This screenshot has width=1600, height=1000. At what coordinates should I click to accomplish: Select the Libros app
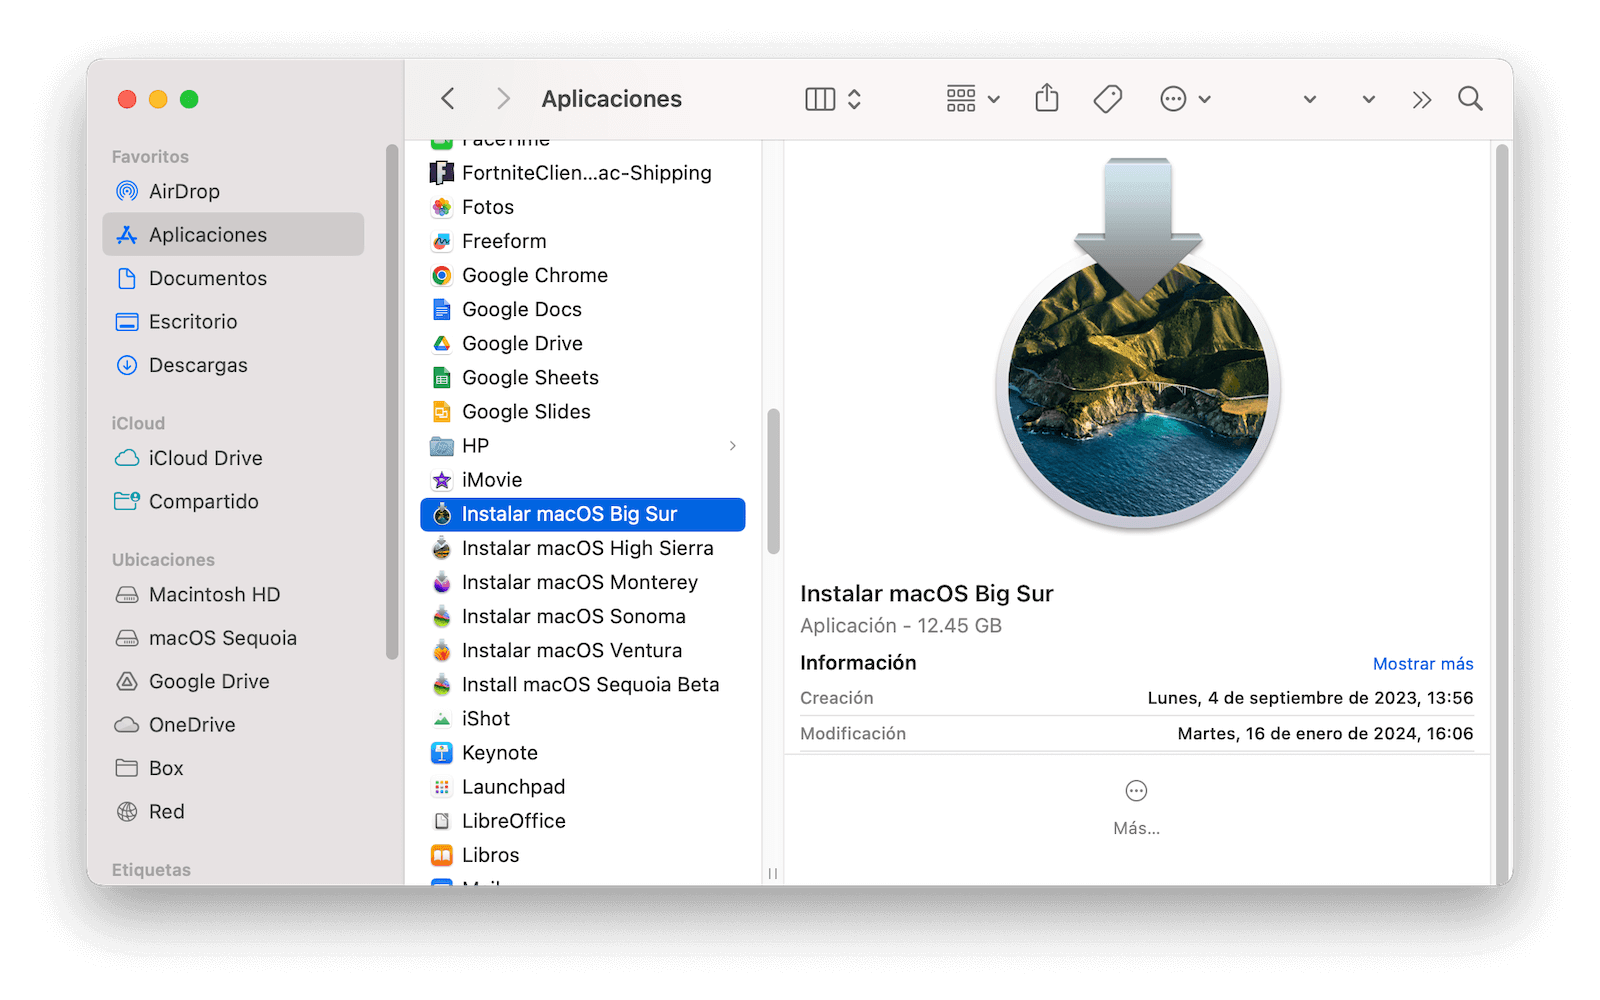583,855
